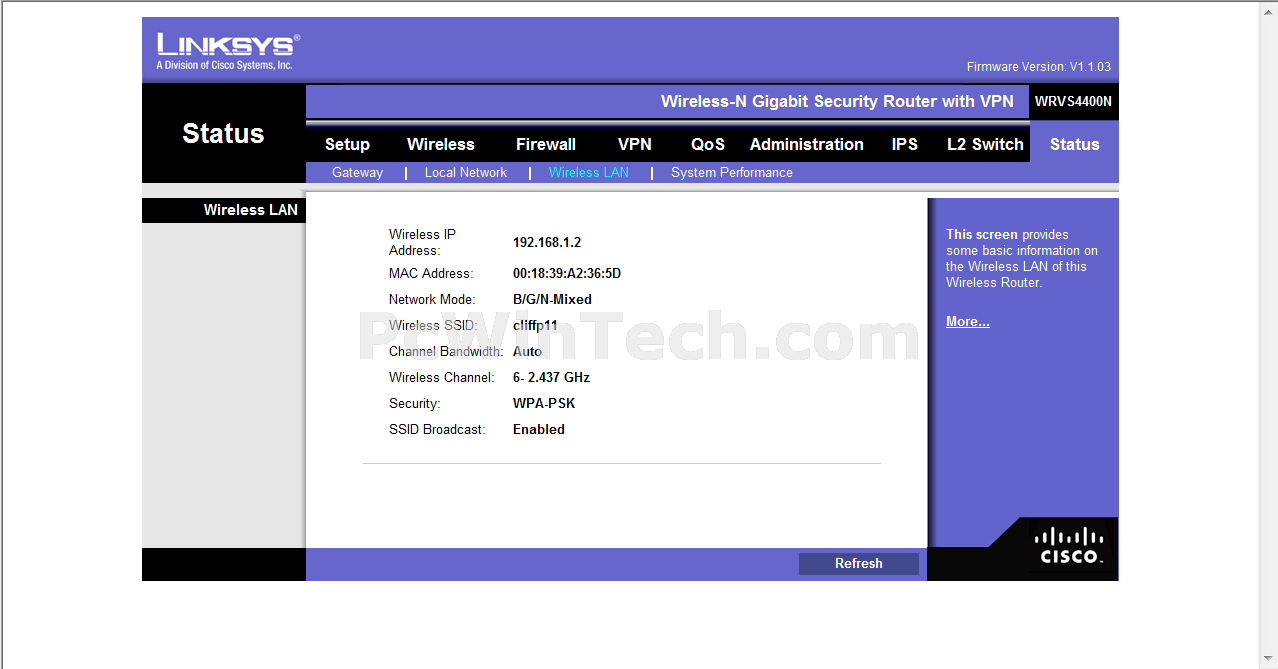Image resolution: width=1278 pixels, height=669 pixels.
Task: Click the SSID Broadcast label
Action: (437, 429)
